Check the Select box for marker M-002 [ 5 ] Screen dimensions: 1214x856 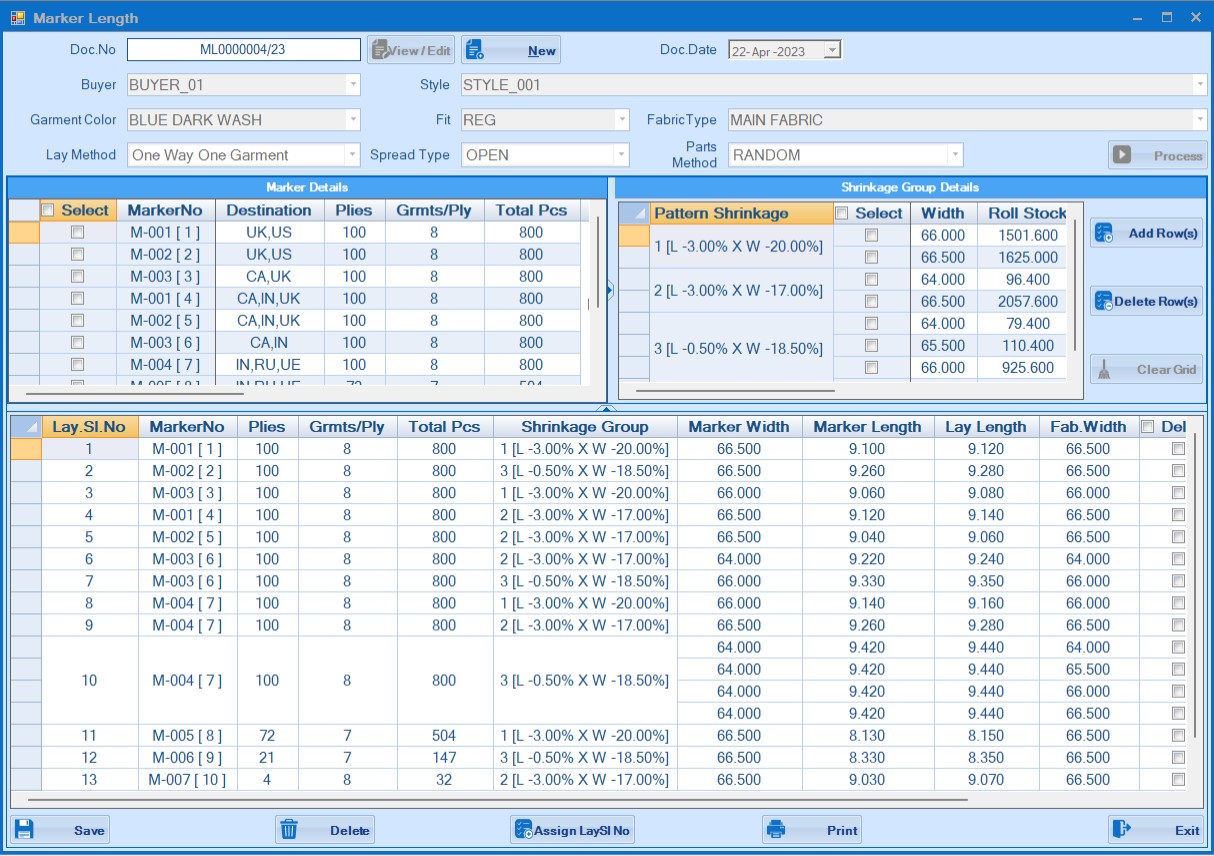click(77, 320)
